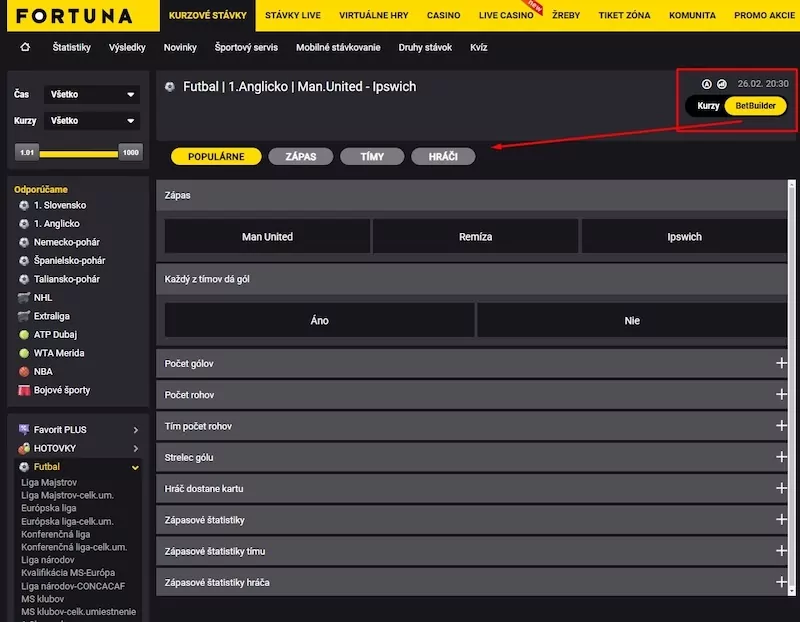Image resolution: width=800 pixels, height=622 pixels.
Task: Expand the Strelec gólu section
Action: point(781,457)
